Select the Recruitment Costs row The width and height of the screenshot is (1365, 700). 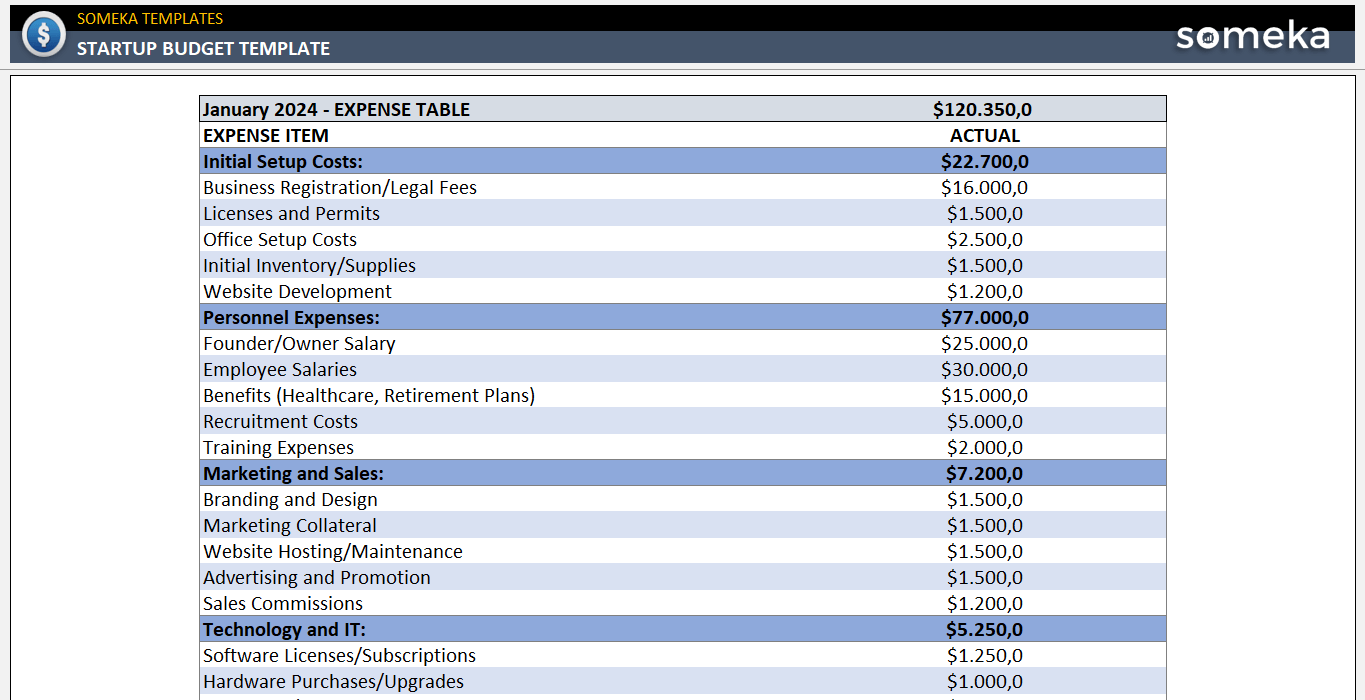683,421
